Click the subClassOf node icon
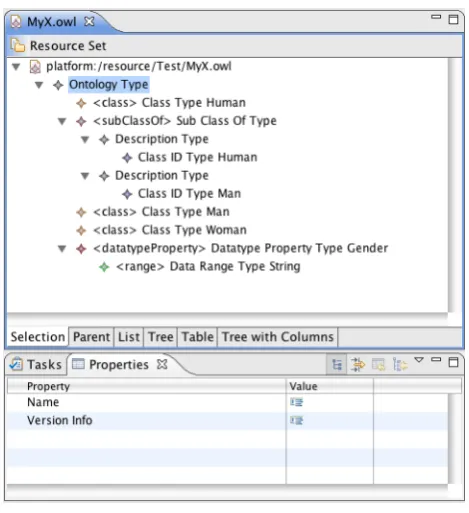The image size is (469, 513). point(81,121)
